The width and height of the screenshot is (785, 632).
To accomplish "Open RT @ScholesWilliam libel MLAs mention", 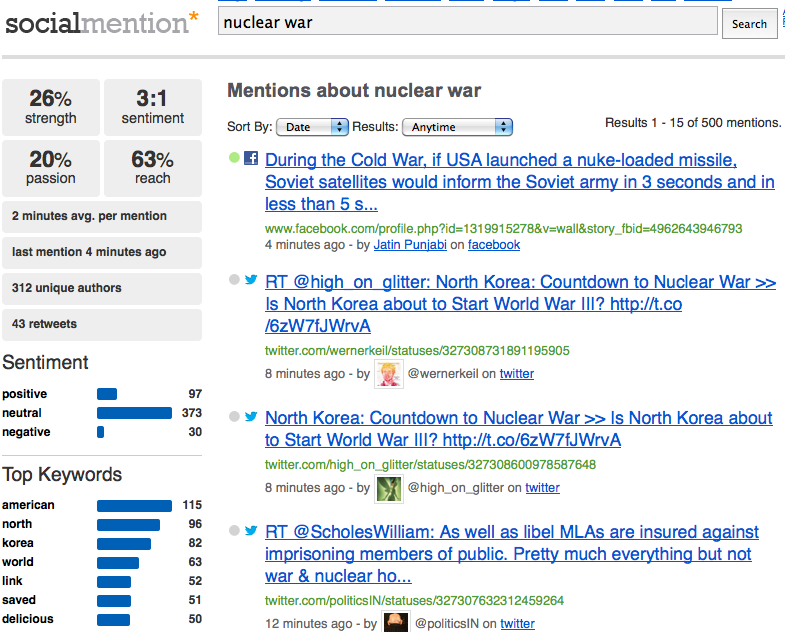I will point(512,554).
